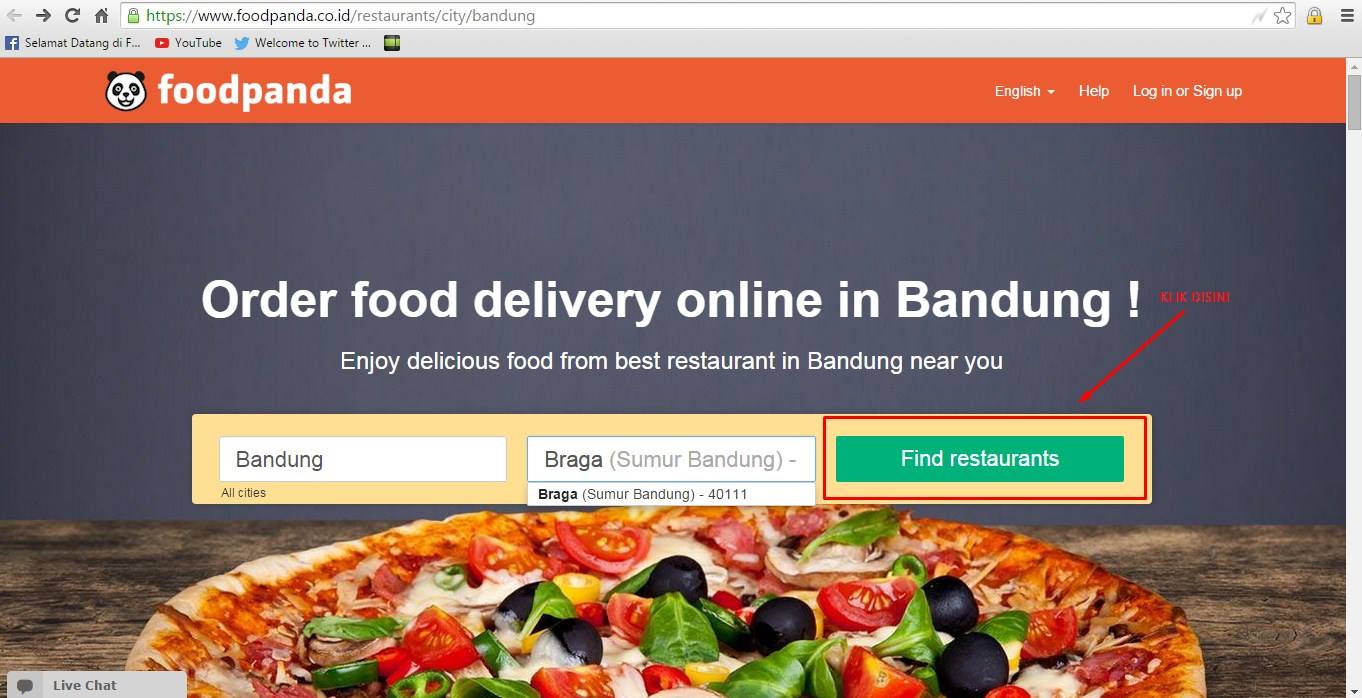Open the Bandung city selector field

363,459
